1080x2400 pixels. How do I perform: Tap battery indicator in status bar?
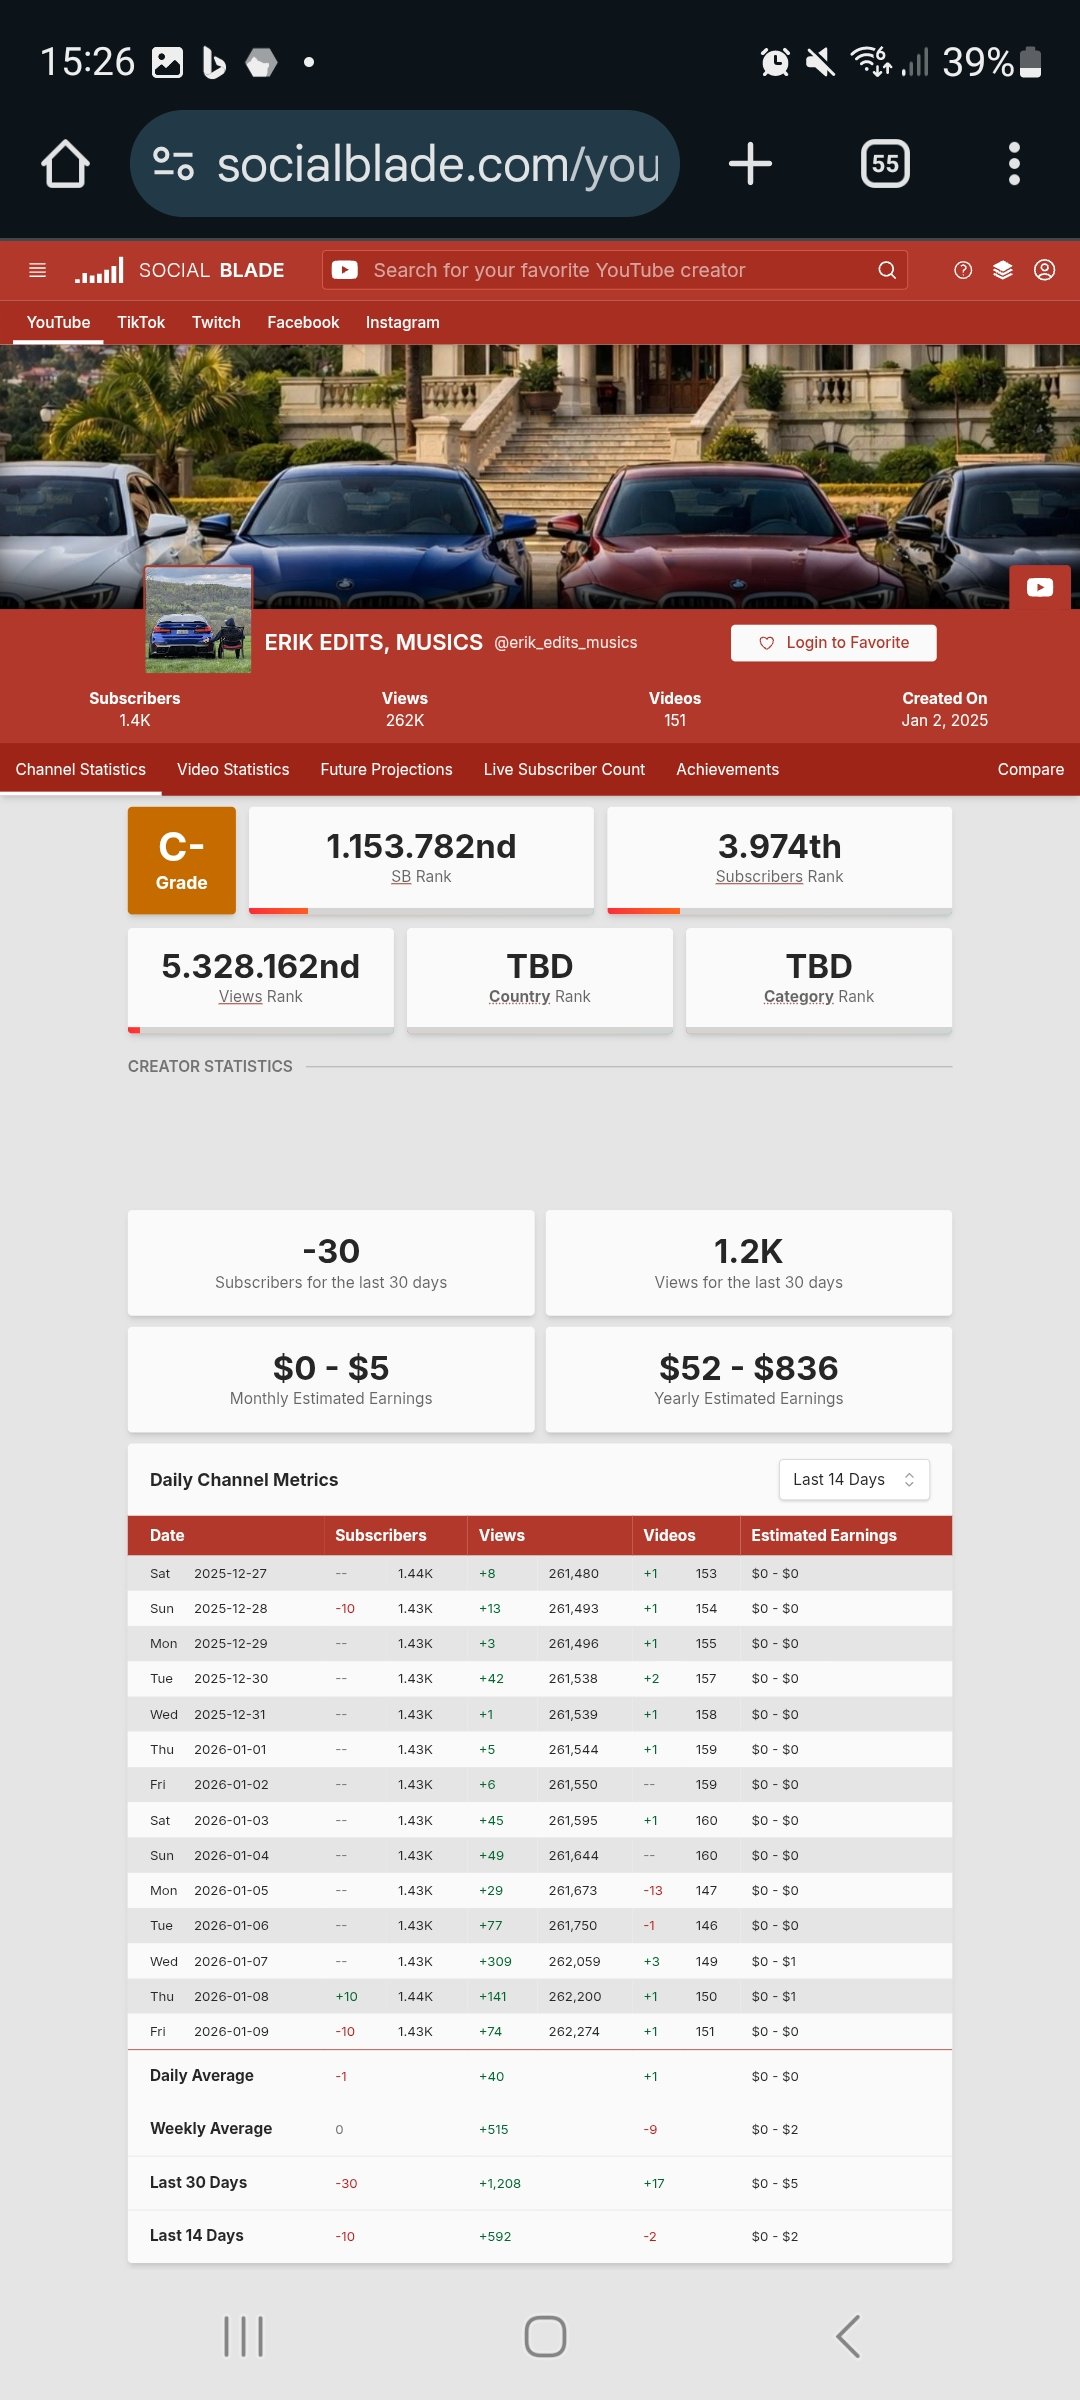[x=1031, y=62]
